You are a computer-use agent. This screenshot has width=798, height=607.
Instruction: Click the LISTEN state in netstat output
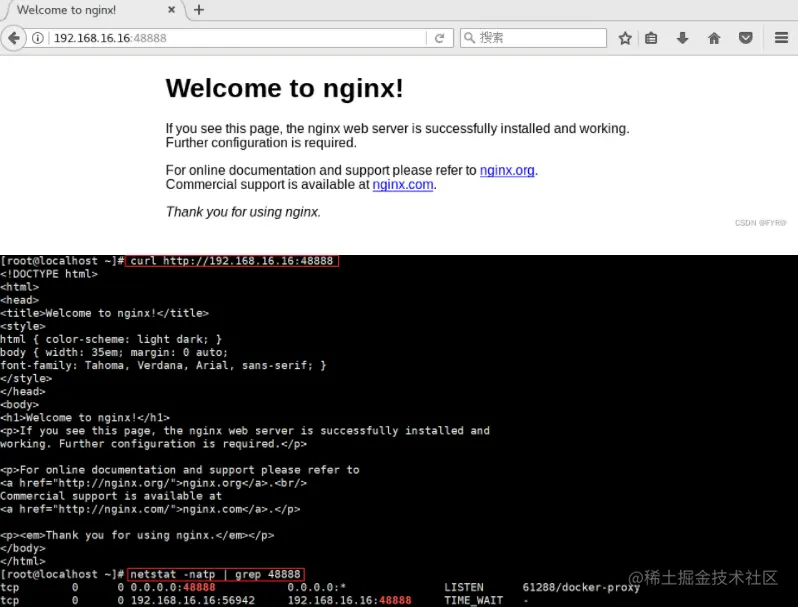(x=464, y=588)
